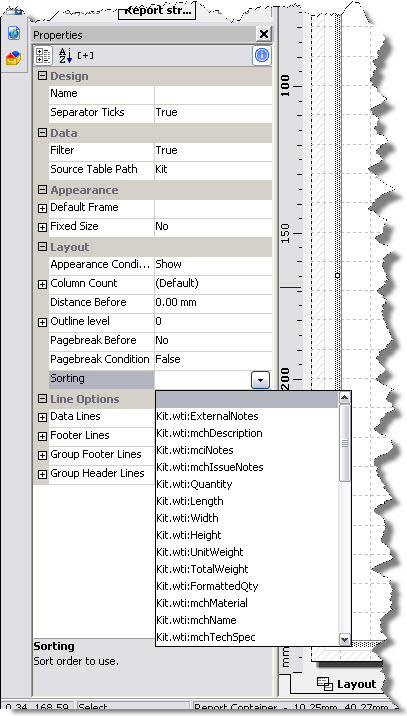Click the Filter True value

click(213, 150)
